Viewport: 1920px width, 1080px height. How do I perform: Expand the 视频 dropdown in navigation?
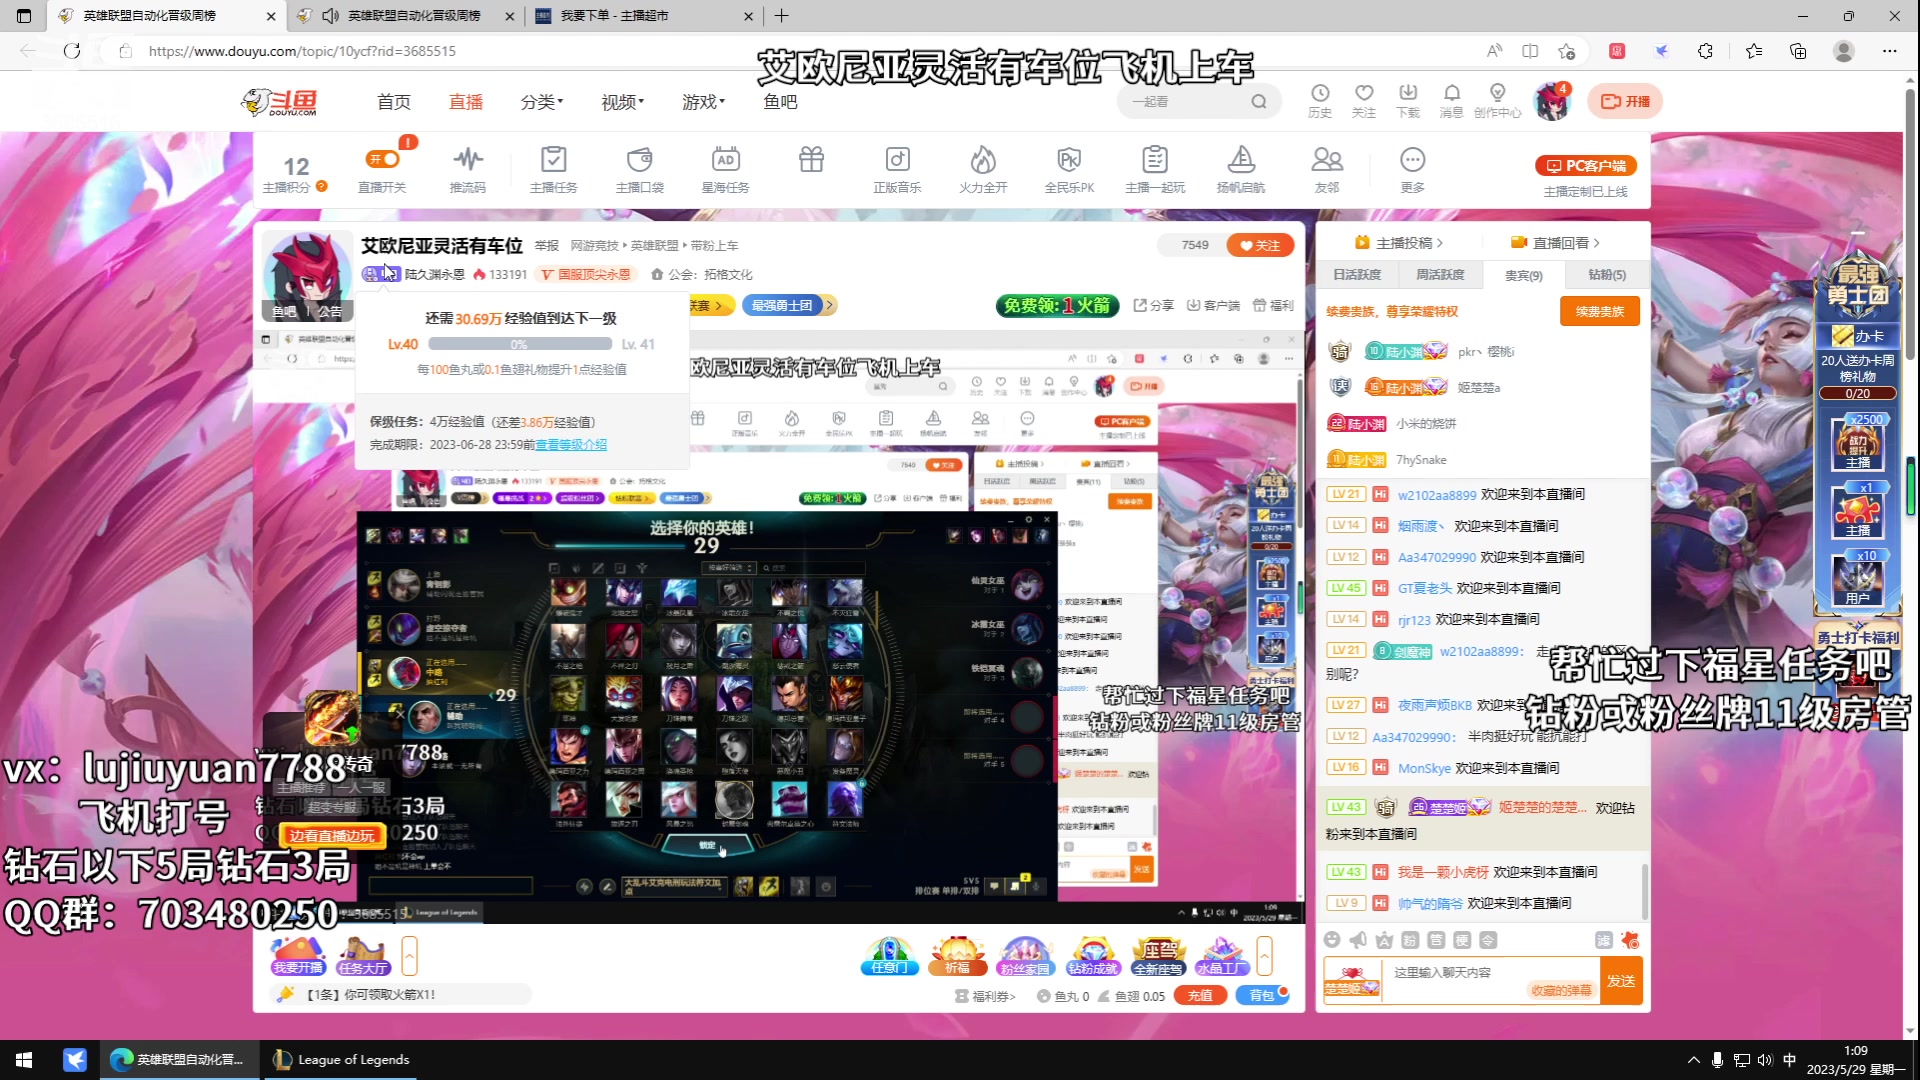[622, 101]
